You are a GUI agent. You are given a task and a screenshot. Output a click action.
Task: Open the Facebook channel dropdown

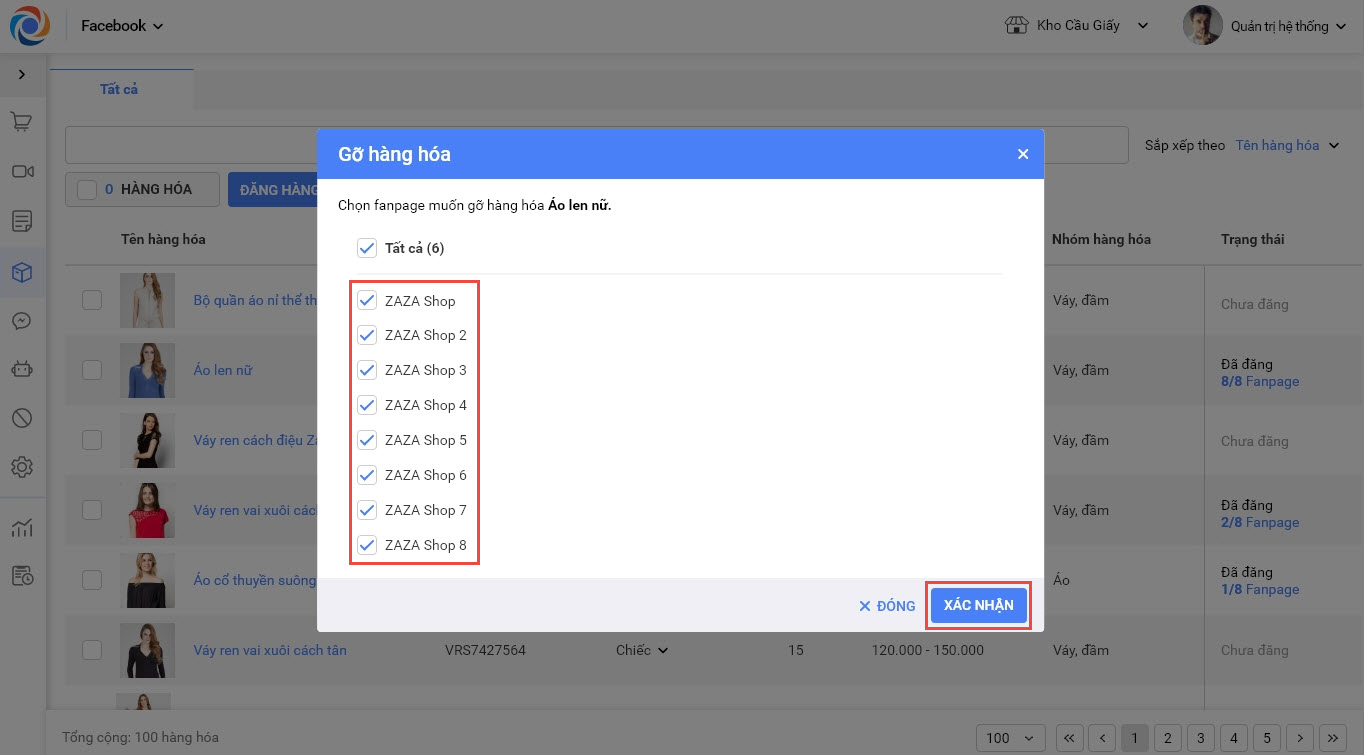pyautogui.click(x=122, y=26)
